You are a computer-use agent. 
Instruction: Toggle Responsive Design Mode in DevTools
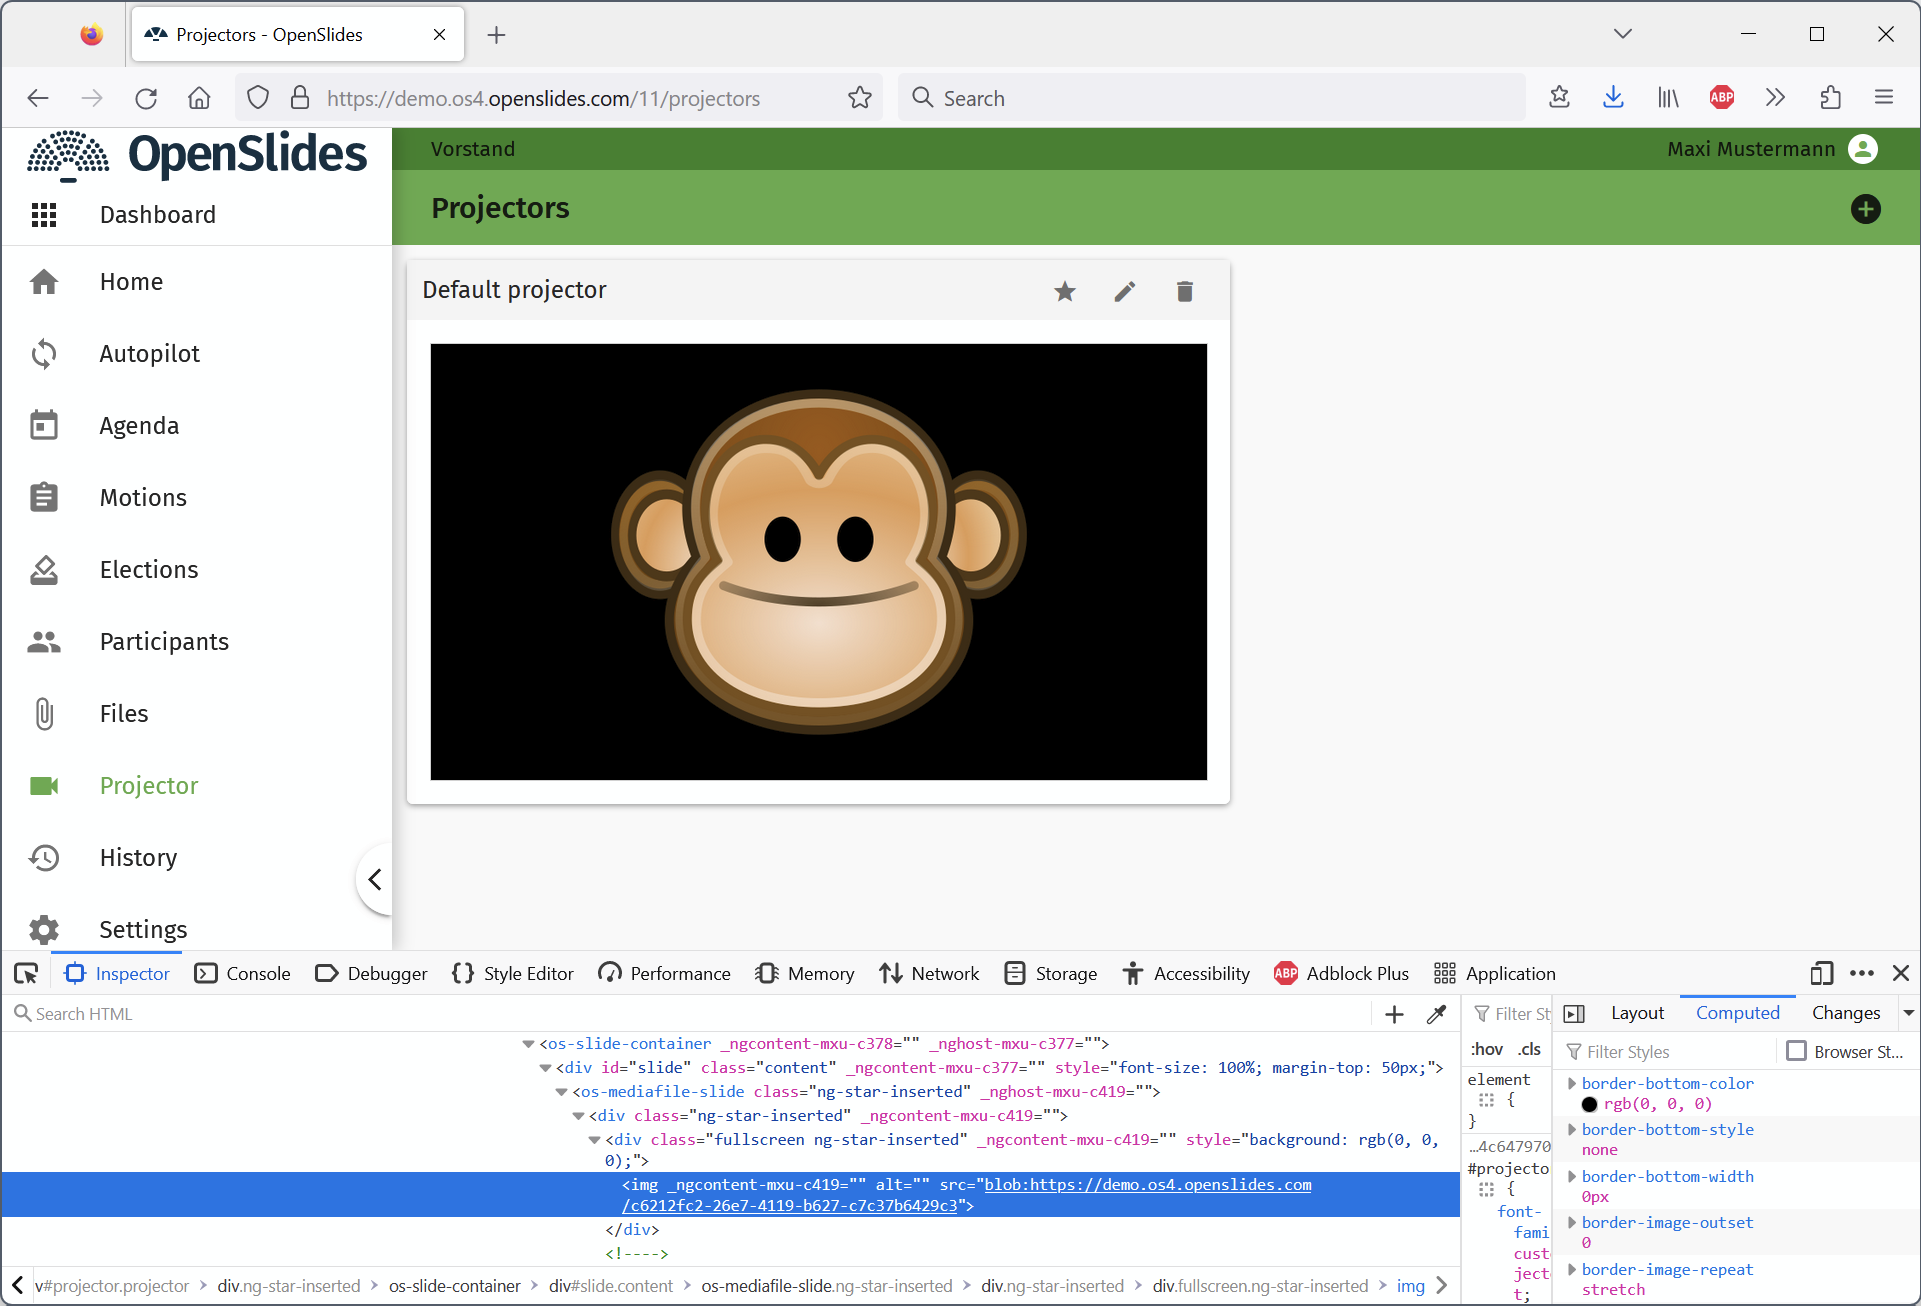[x=1820, y=973]
